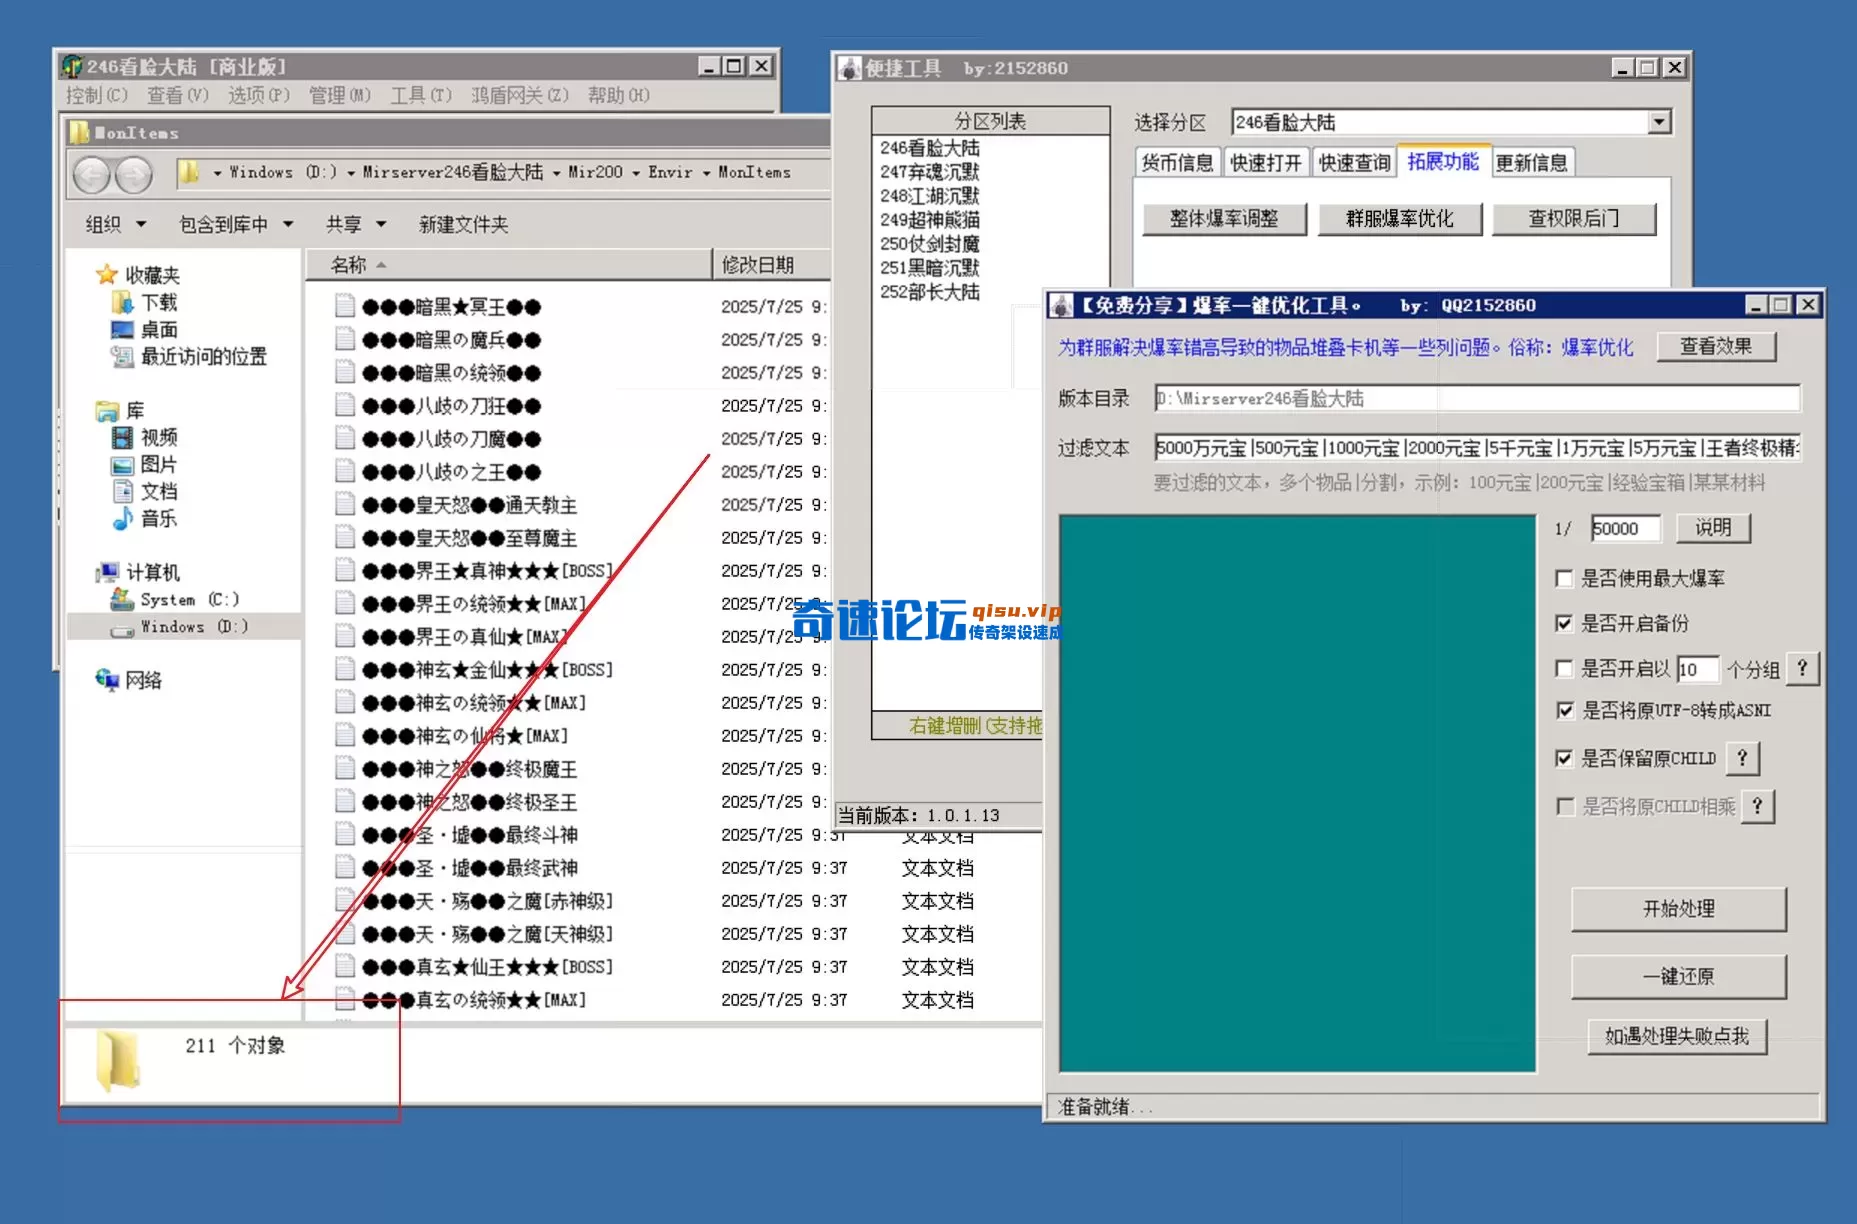Click the 开始处理 button

1680,910
